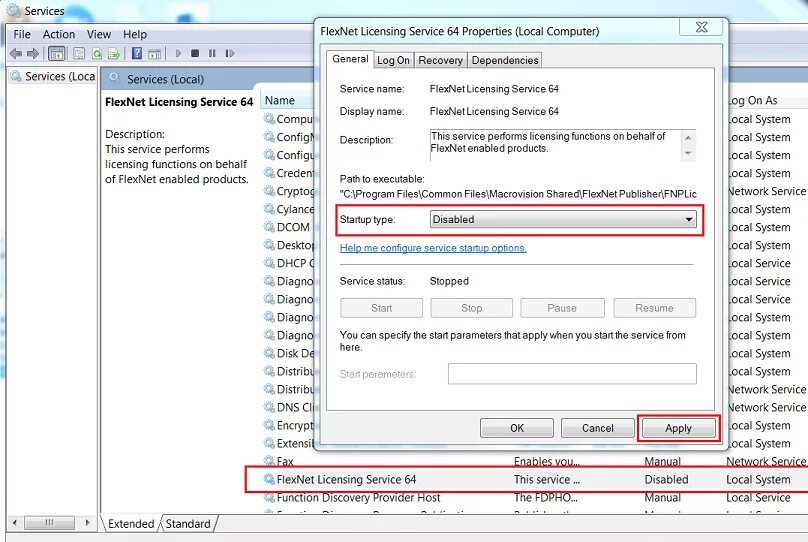Click the OK button
The width and height of the screenshot is (808, 542).
pyautogui.click(x=517, y=428)
